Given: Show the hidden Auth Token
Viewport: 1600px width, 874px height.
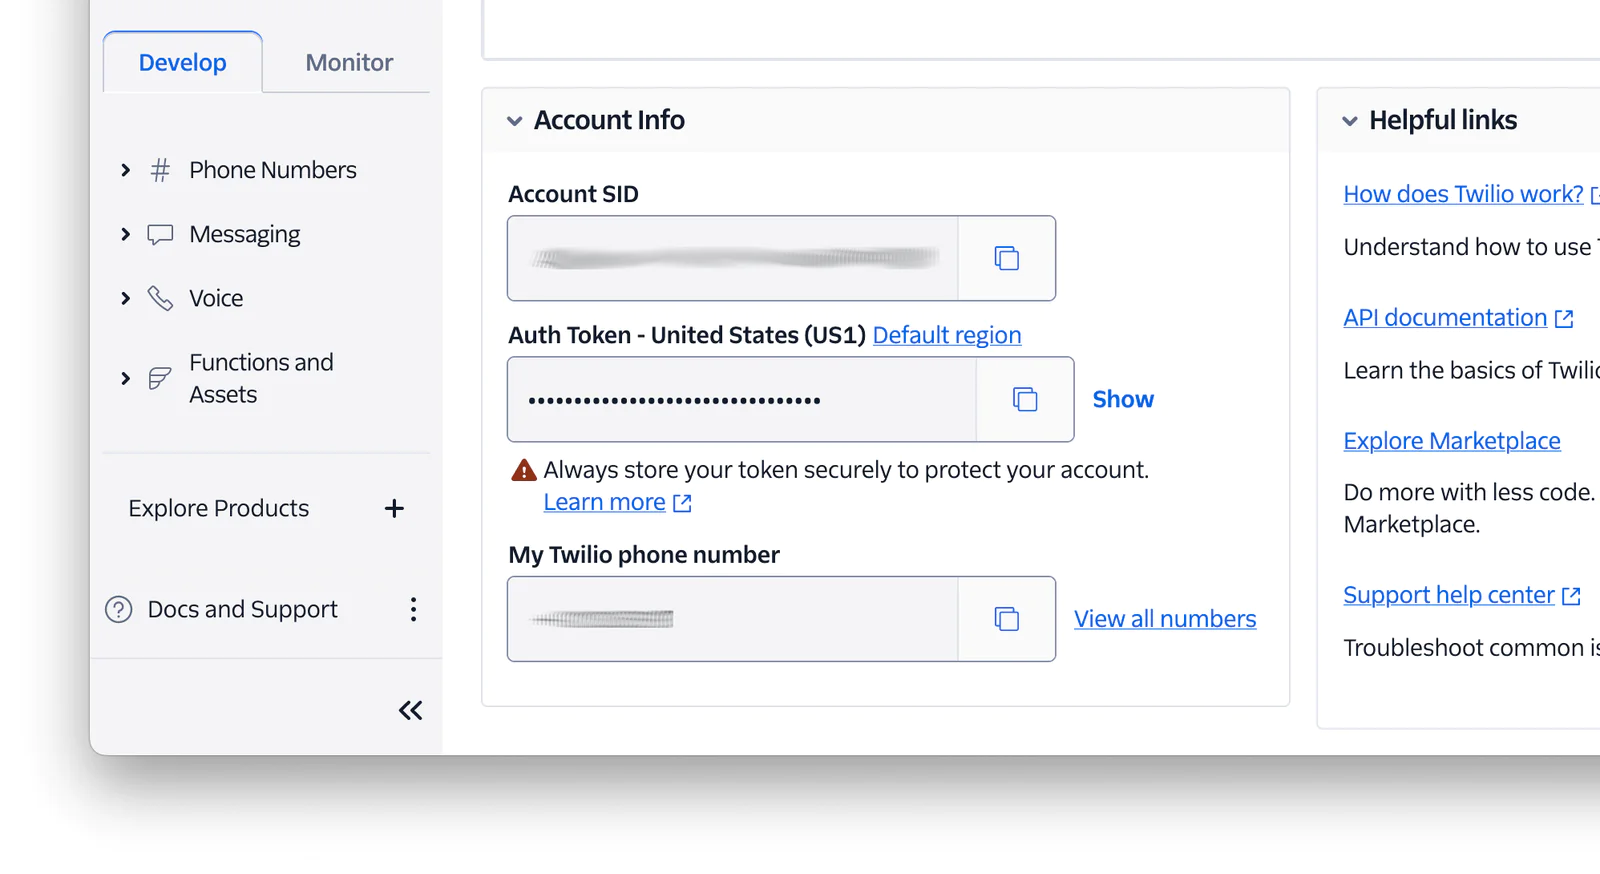Looking at the screenshot, I should tap(1123, 399).
